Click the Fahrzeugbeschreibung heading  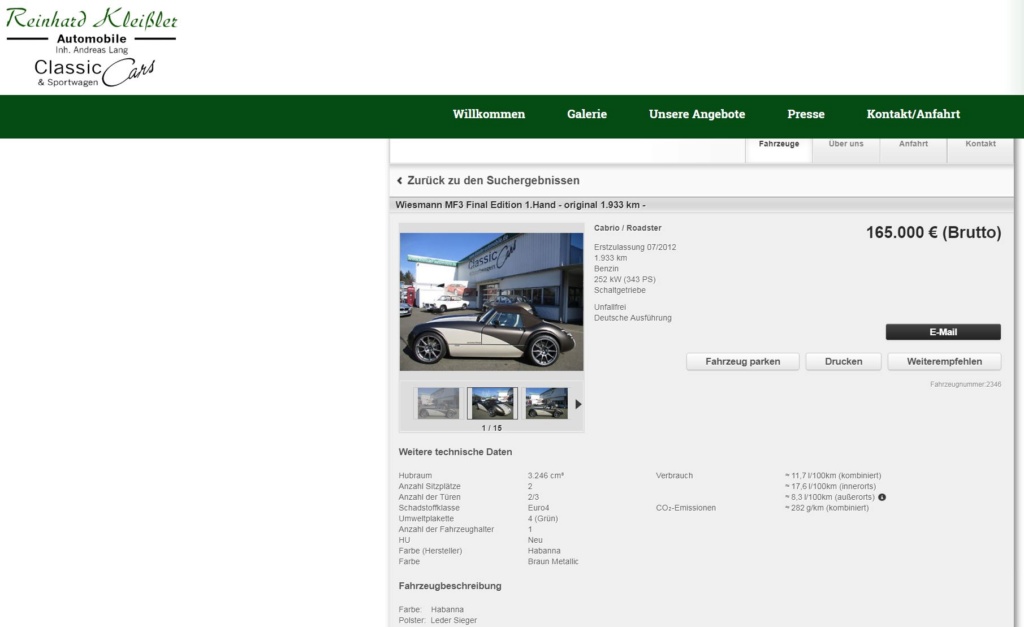point(450,586)
